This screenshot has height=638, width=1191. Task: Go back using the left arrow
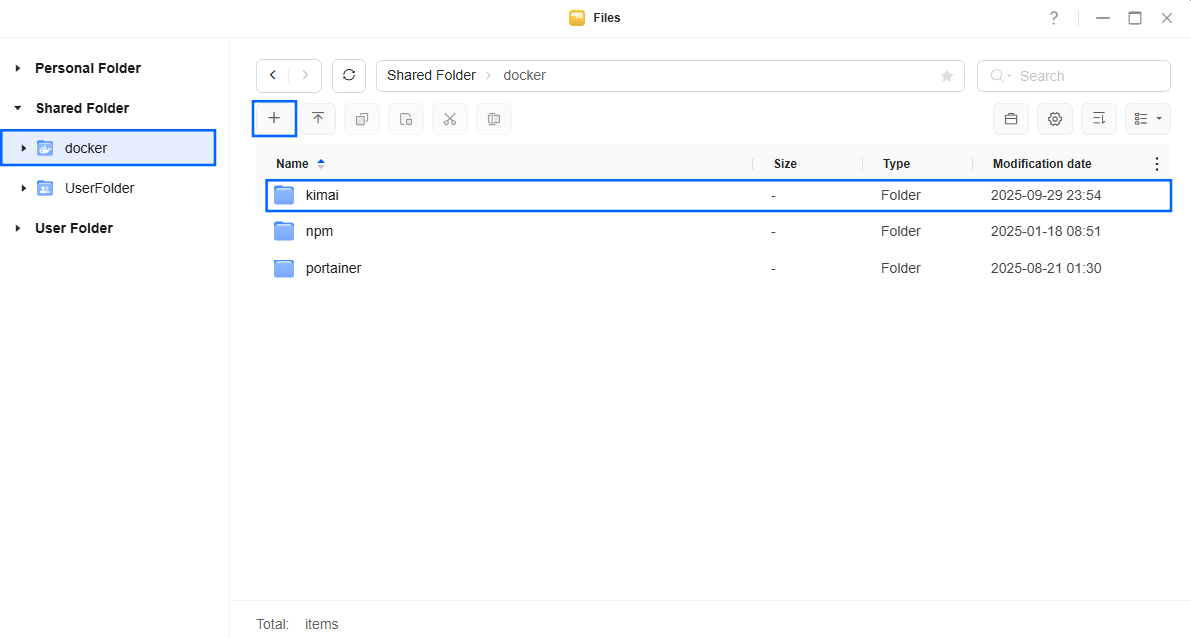(x=273, y=76)
